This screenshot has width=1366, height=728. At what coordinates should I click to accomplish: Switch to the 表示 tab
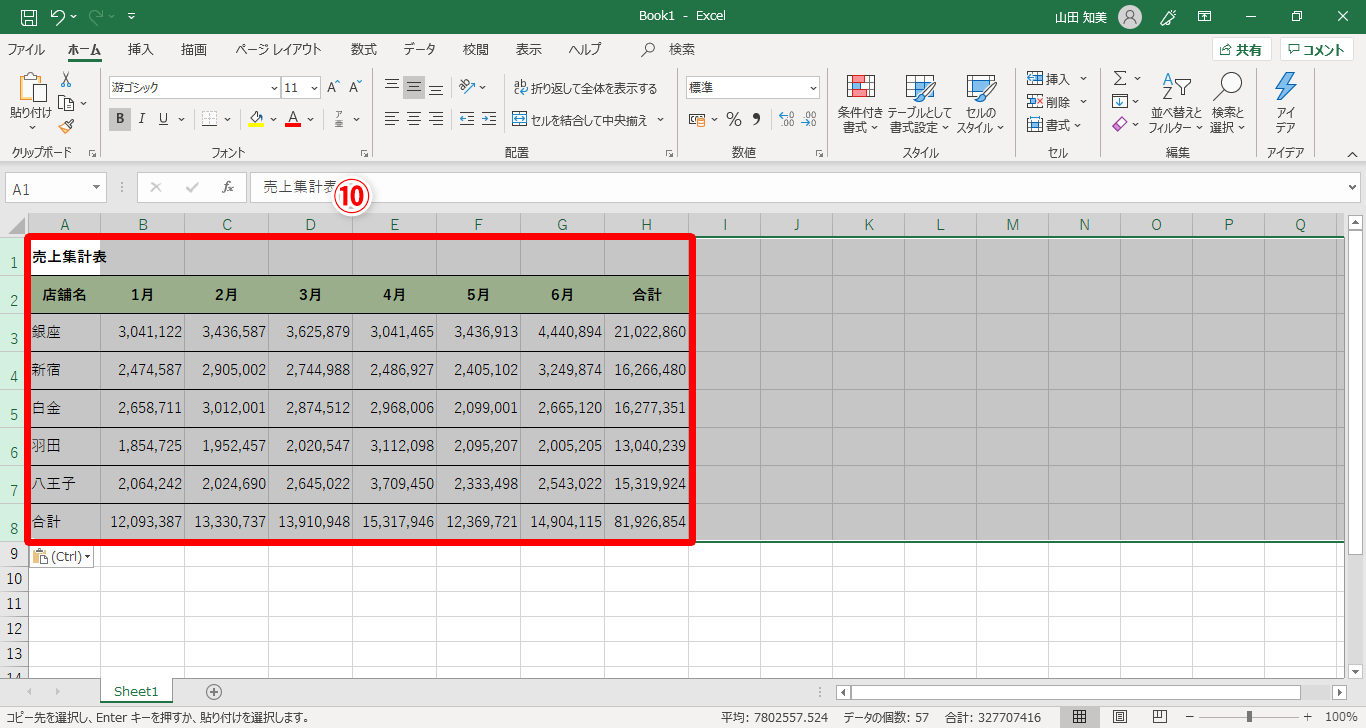coord(529,49)
